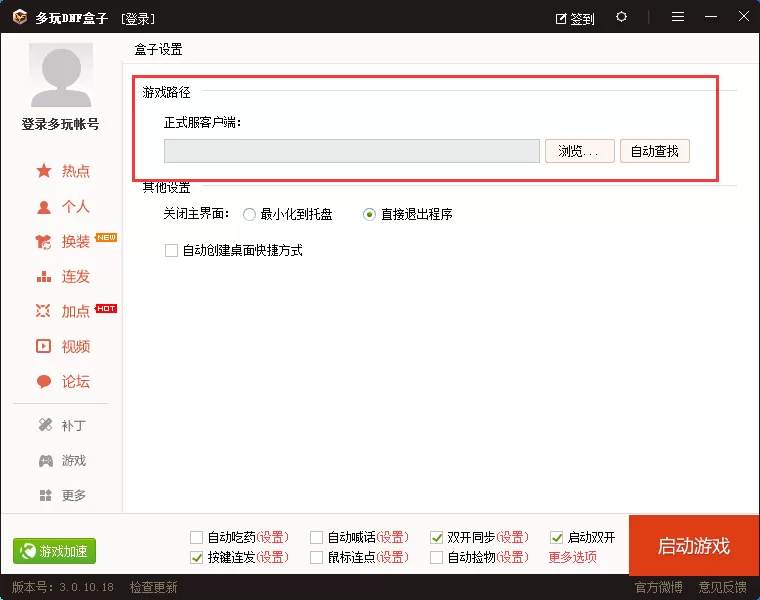Open 设置 link for 自动捡物
Viewport: 760px width, 600px height.
pos(512,558)
